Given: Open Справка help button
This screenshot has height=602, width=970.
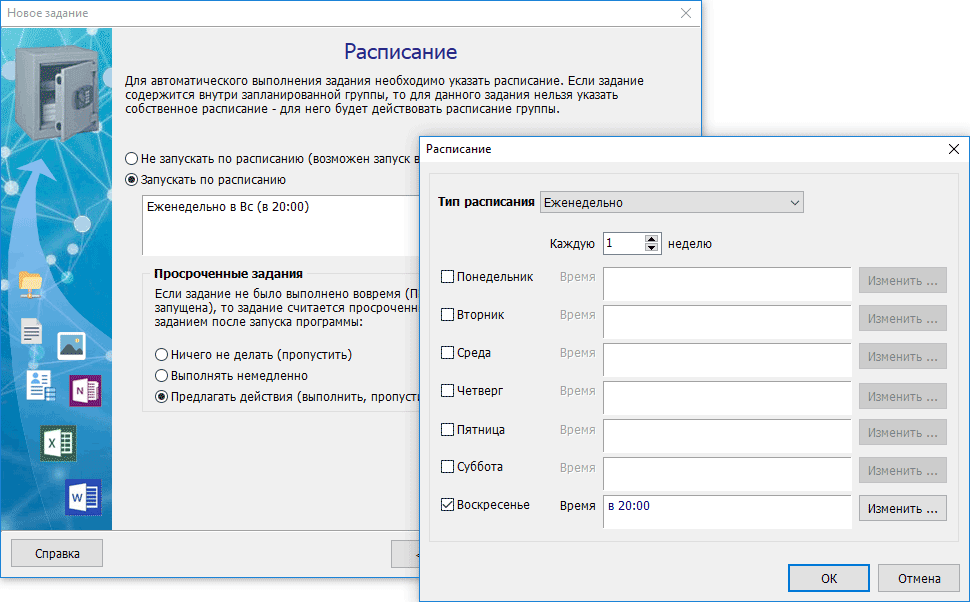Looking at the screenshot, I should (57, 553).
